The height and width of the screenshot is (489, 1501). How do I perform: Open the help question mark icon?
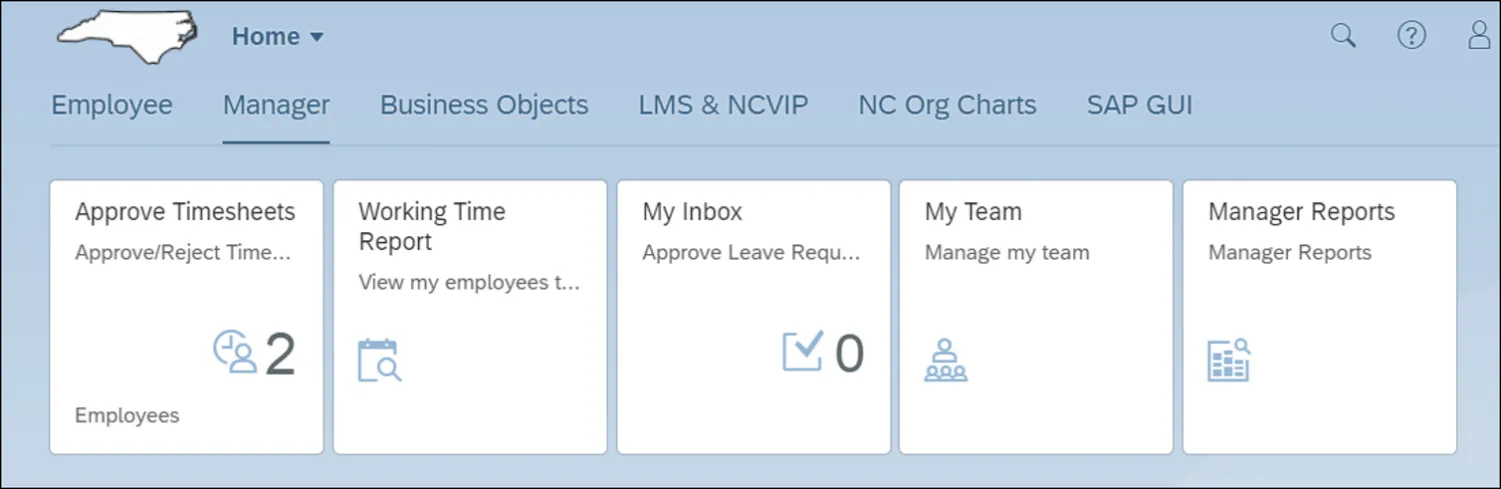pyautogui.click(x=1411, y=36)
